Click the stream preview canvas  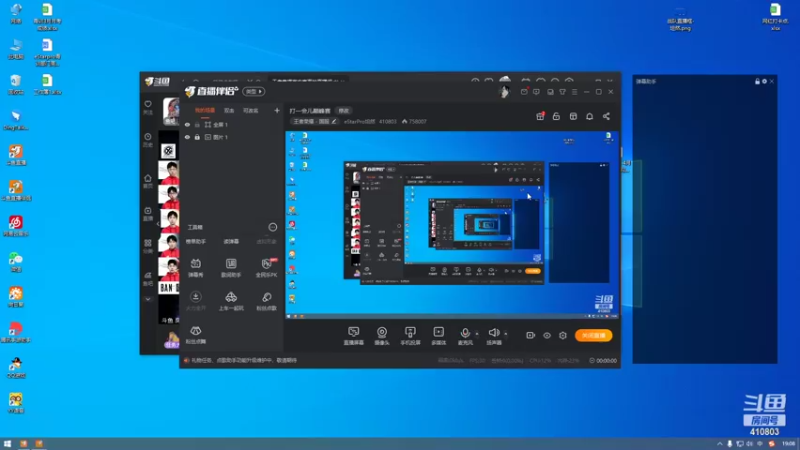[x=452, y=225]
